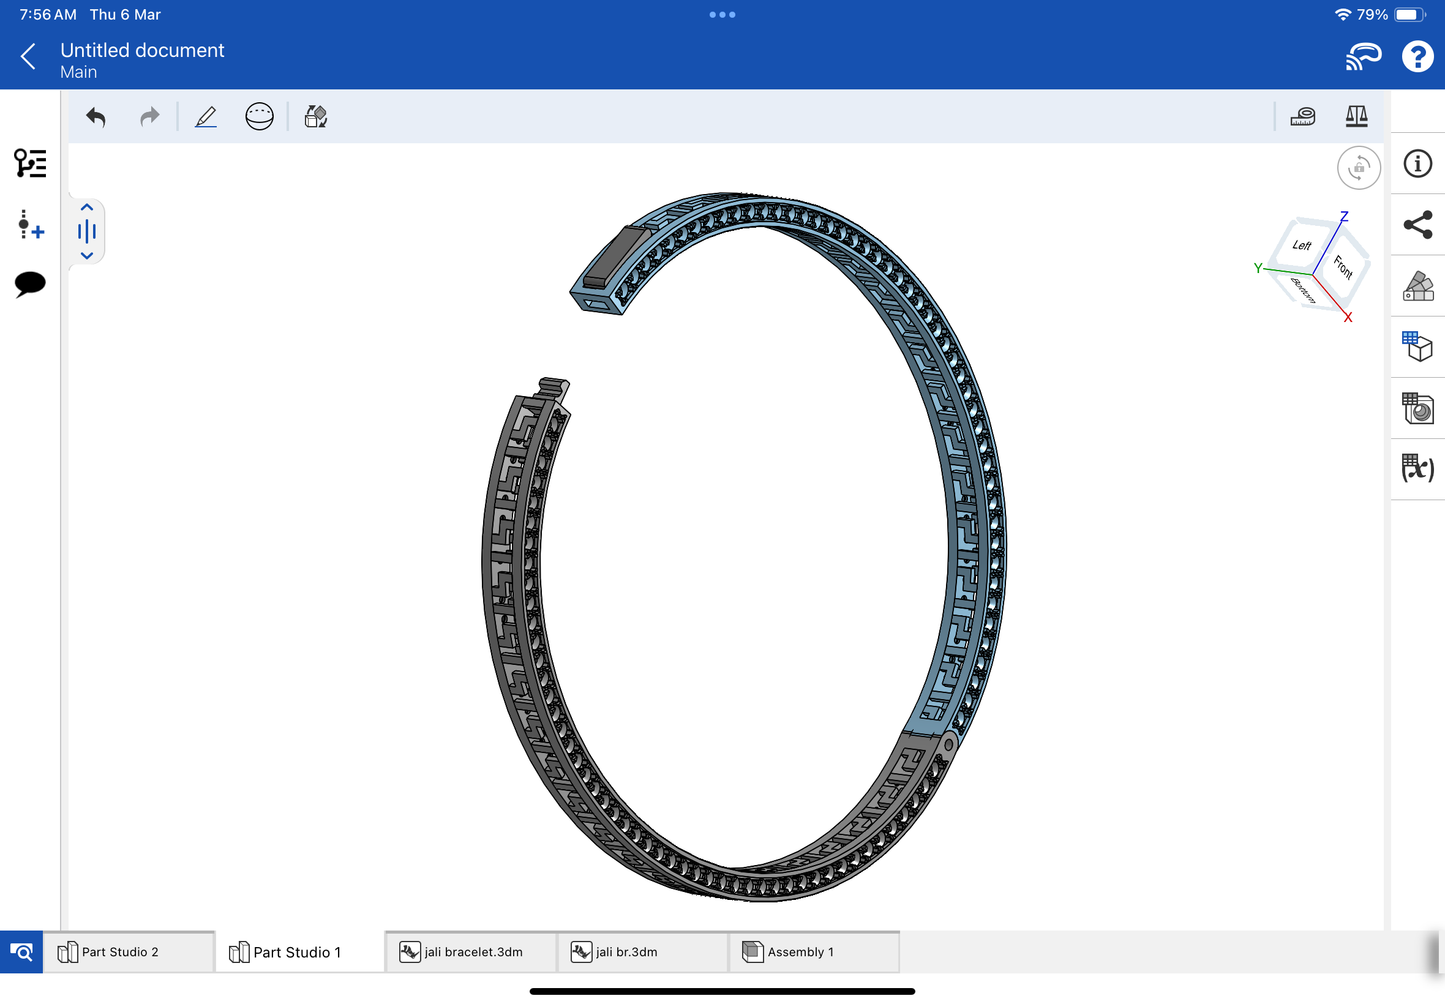Open the jali bracelet.3dm tab

click(x=472, y=952)
